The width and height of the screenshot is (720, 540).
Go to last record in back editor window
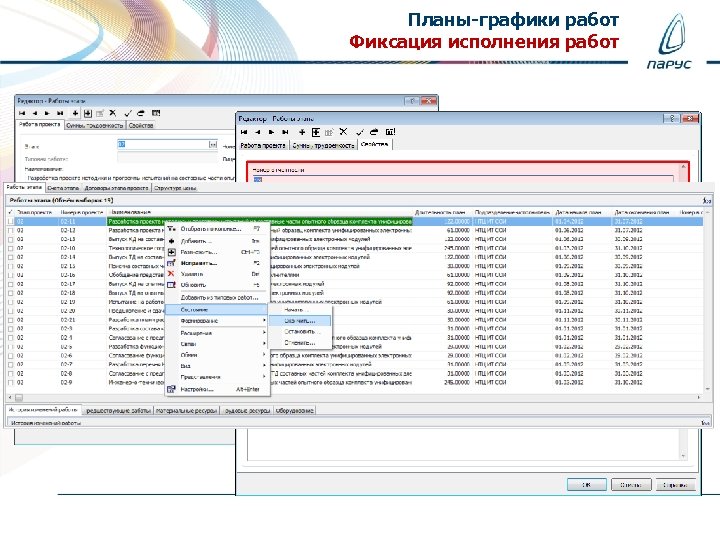pyautogui.click(x=60, y=113)
